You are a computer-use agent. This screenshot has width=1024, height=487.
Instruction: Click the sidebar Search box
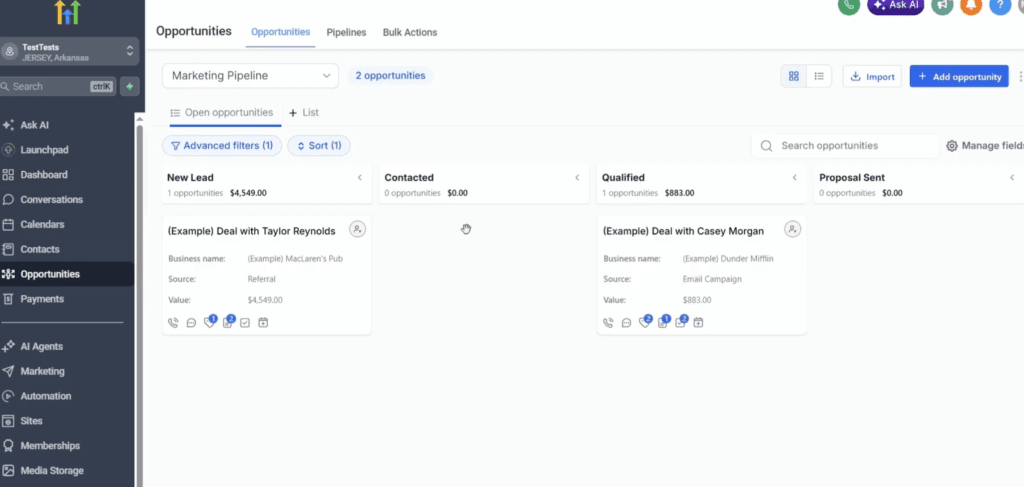[58, 86]
